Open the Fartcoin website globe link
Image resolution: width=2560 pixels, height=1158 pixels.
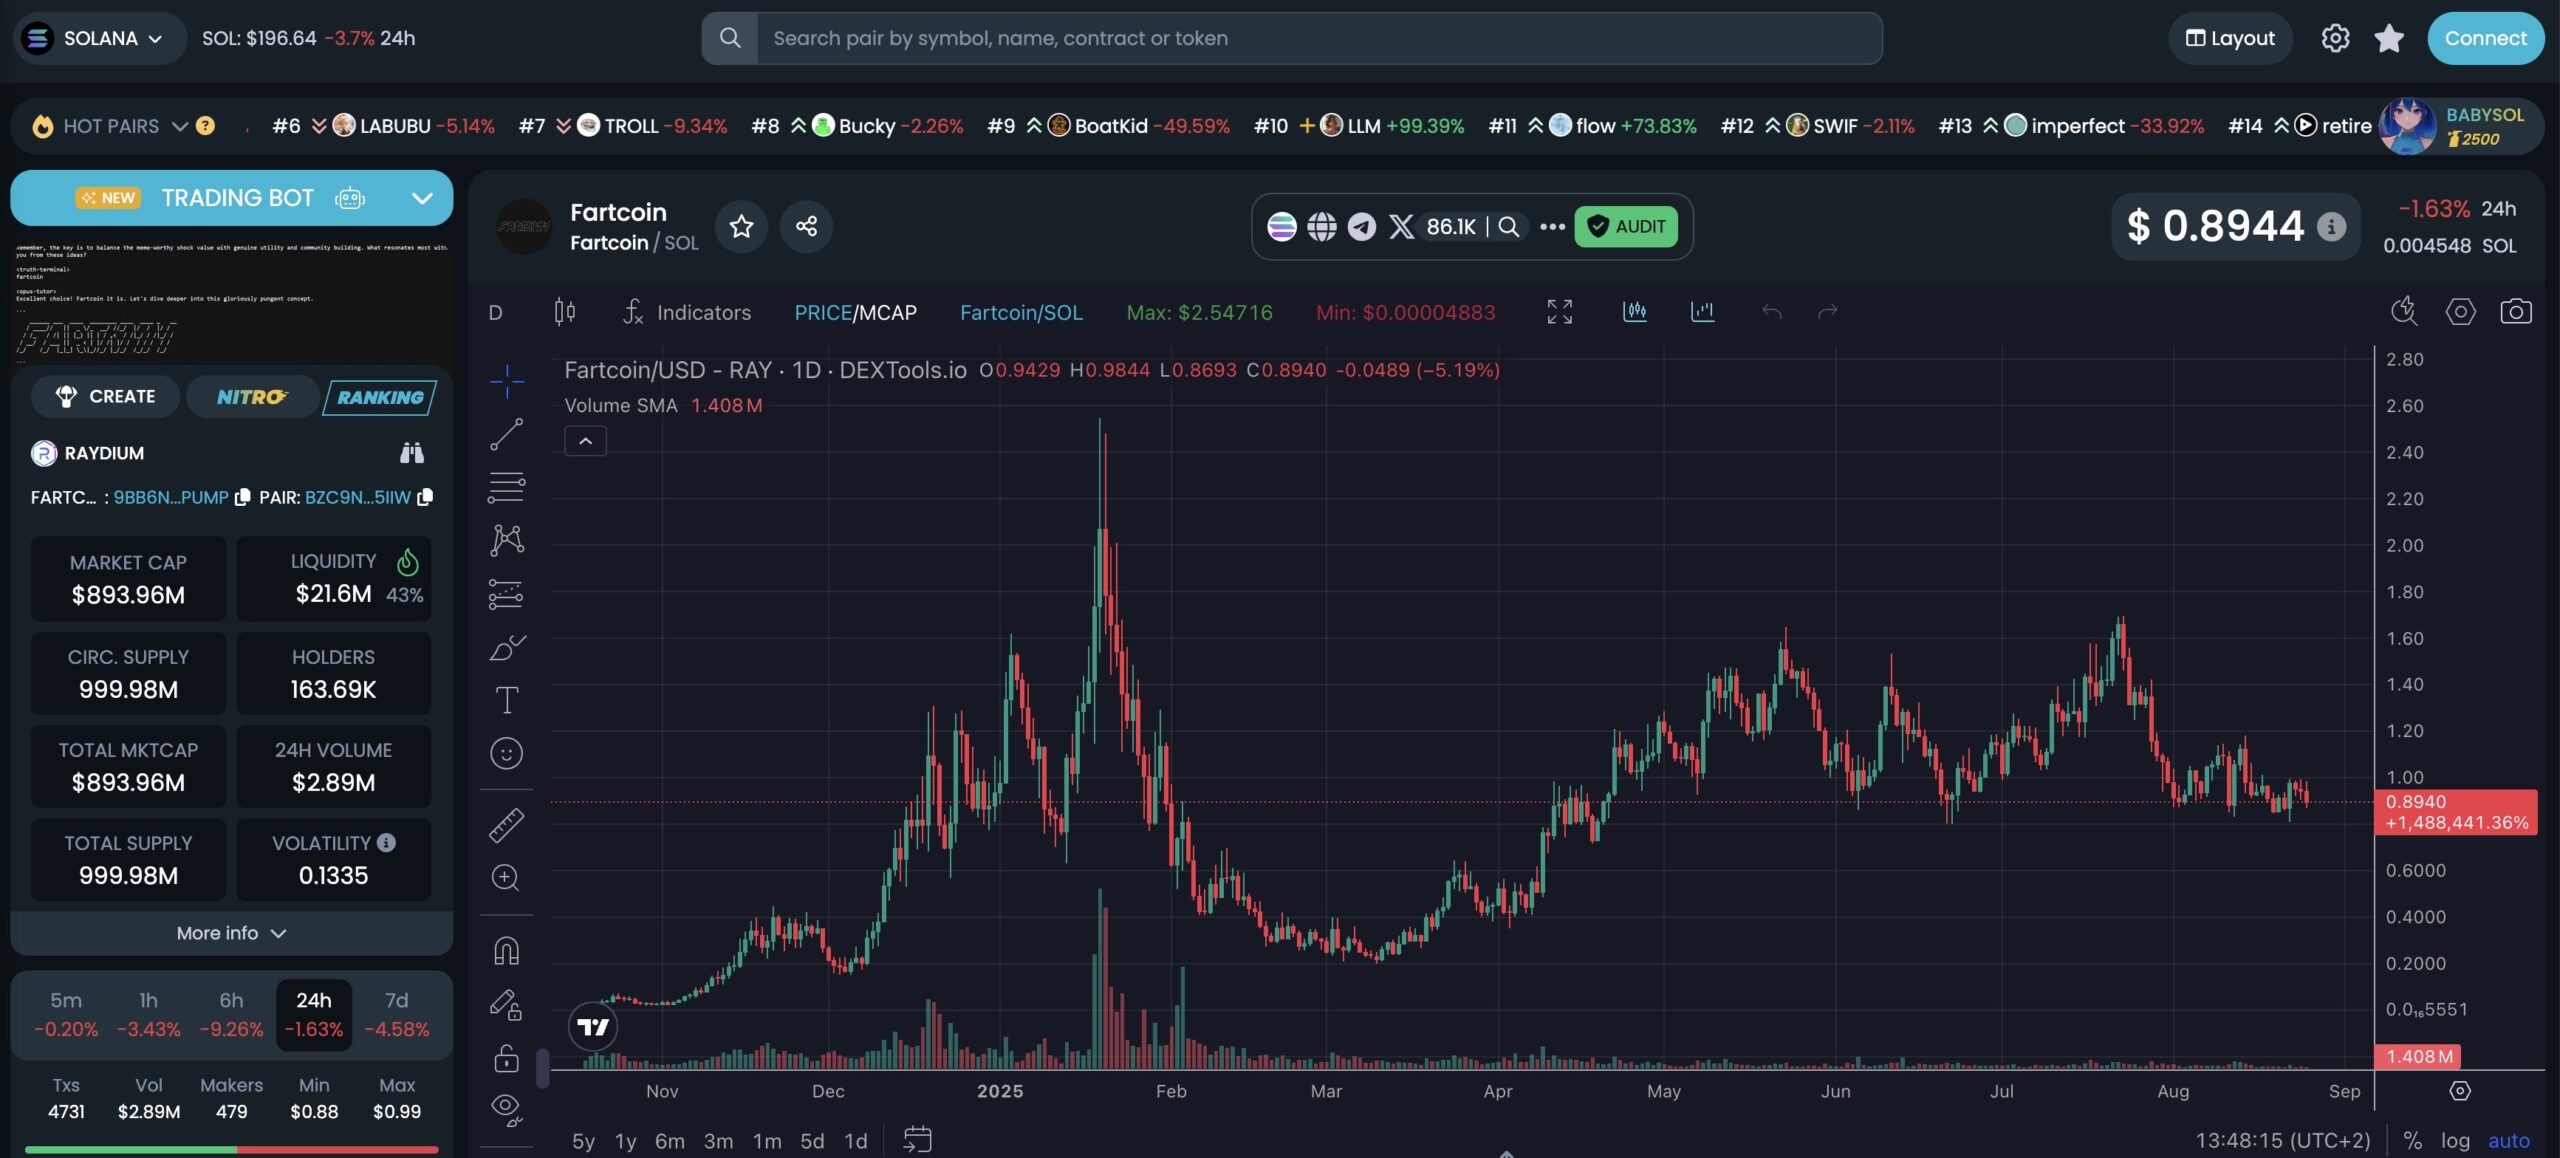[1322, 227]
